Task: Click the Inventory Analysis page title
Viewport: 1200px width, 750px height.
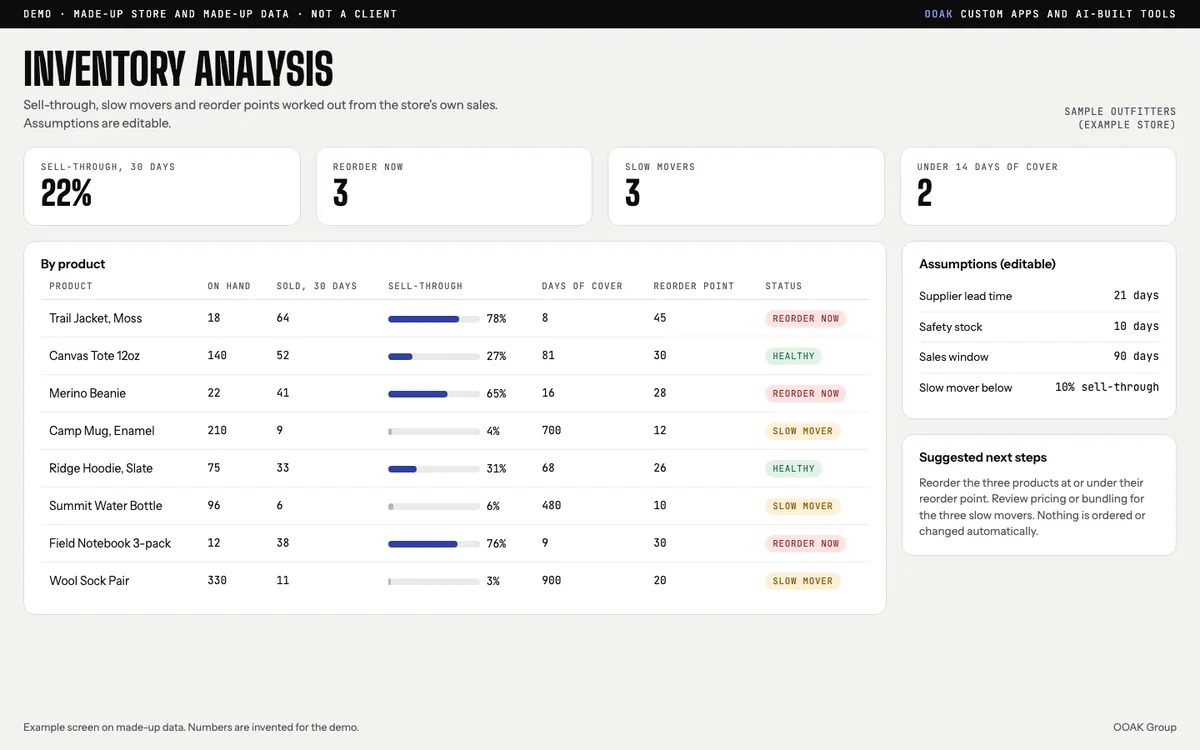Action: [178, 69]
